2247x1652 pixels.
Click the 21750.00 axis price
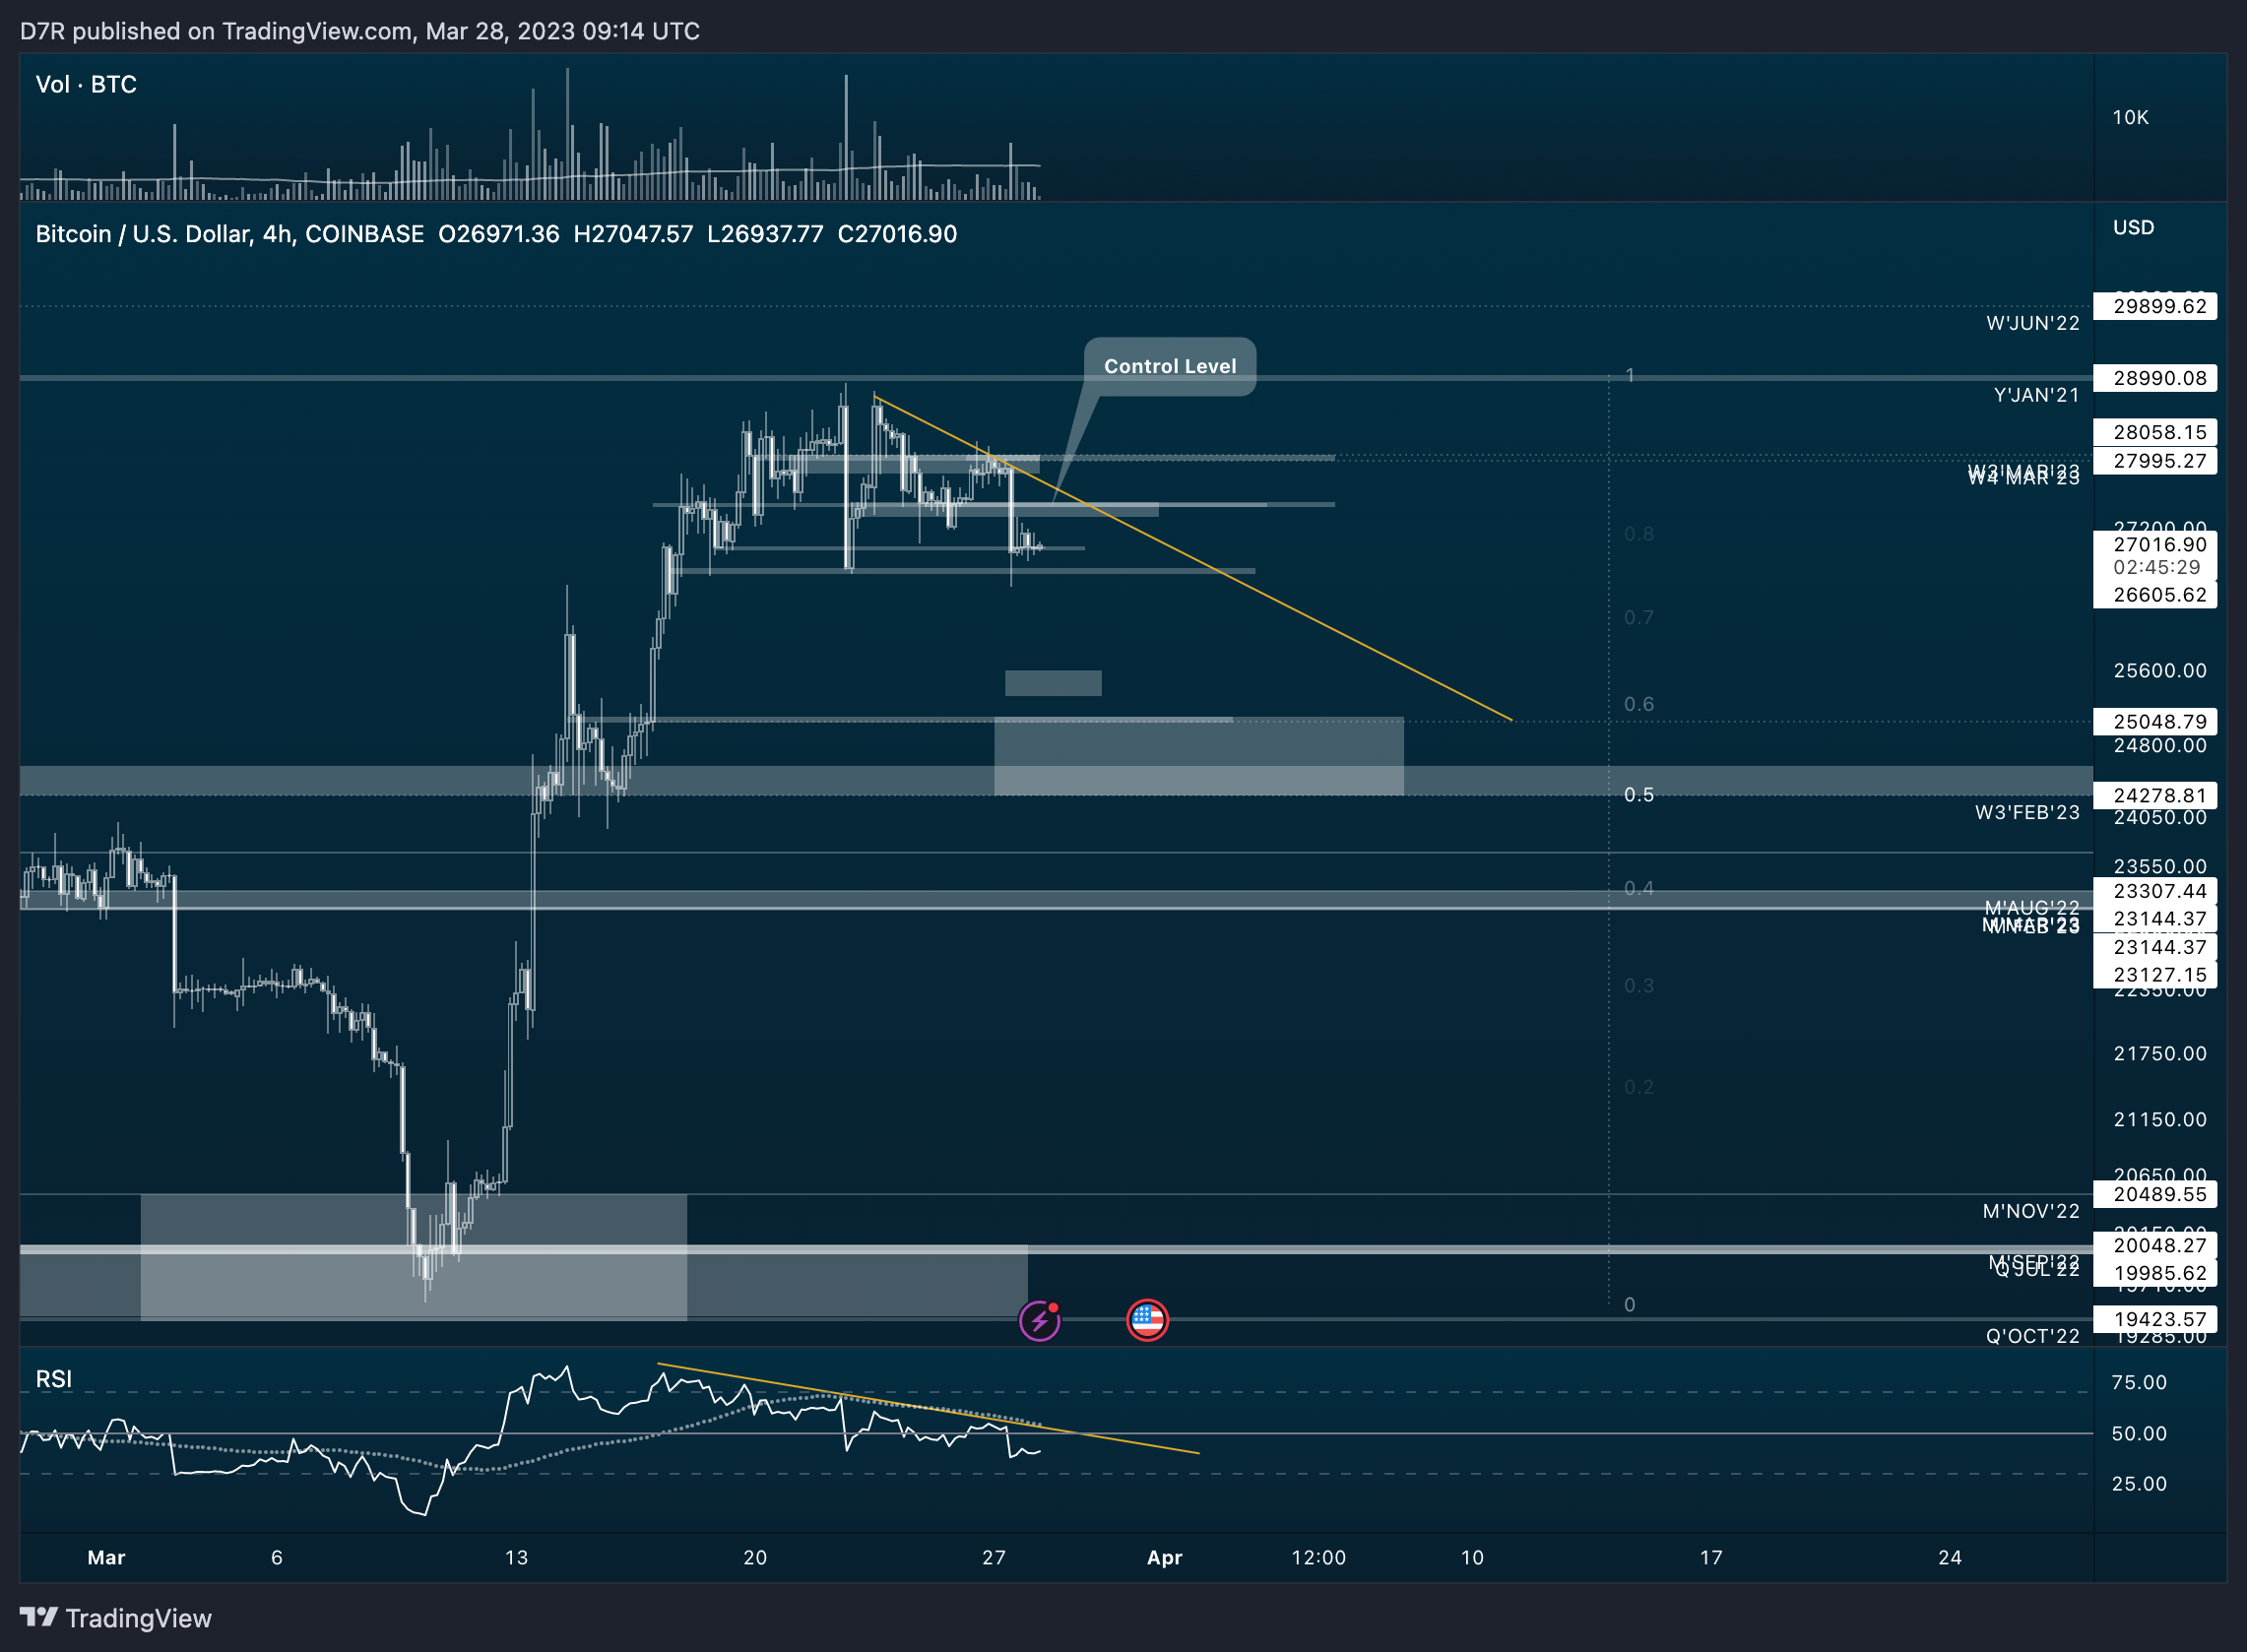2160,1054
